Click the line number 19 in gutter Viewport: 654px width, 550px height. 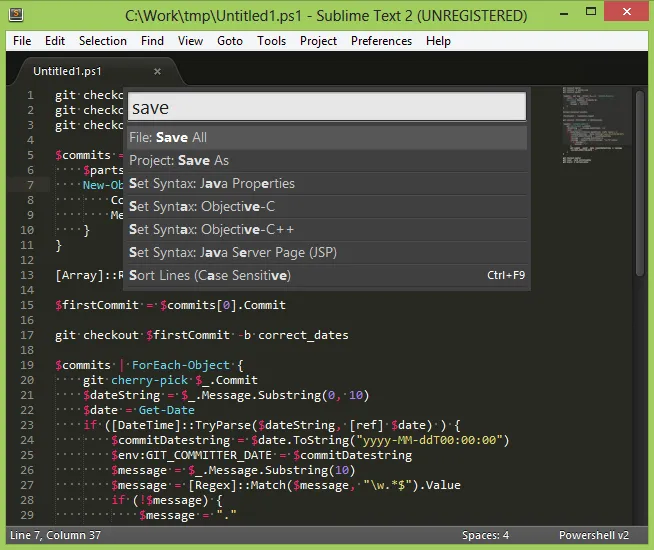click(29, 365)
